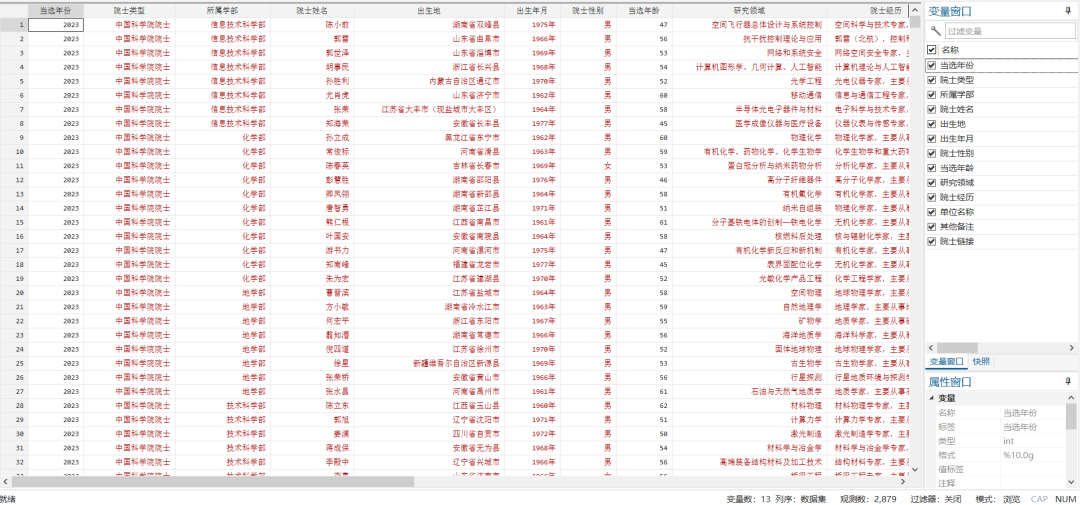1080x505 pixels.
Task: Select the 院士类型 column header
Action: coord(129,10)
